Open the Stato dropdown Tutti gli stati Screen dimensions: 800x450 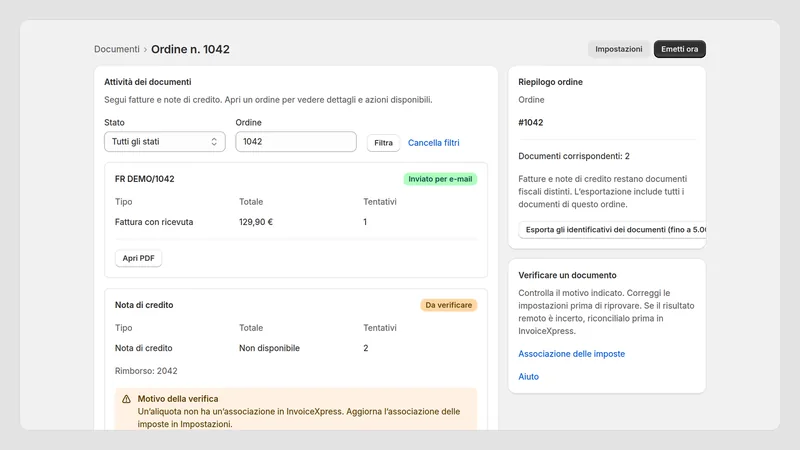(x=164, y=142)
